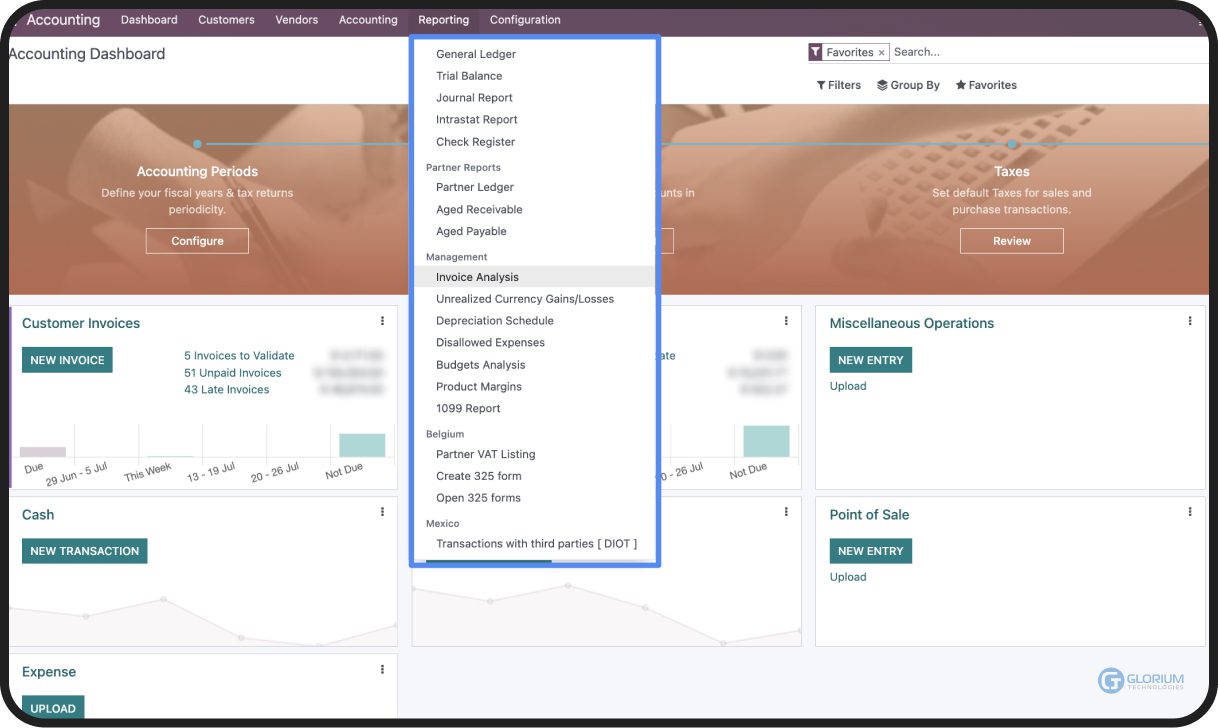
Task: Click the Favorites filter funnel icon
Action: coord(816,52)
